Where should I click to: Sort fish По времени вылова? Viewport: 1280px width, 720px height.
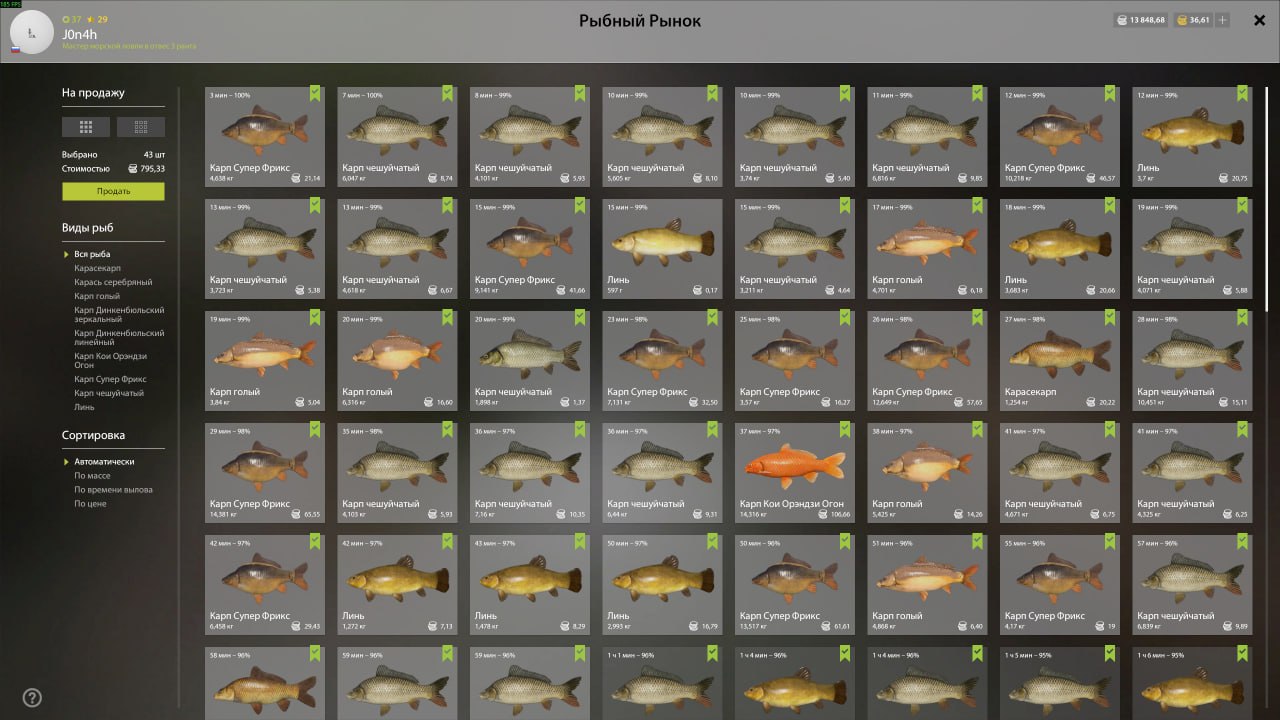click(113, 490)
